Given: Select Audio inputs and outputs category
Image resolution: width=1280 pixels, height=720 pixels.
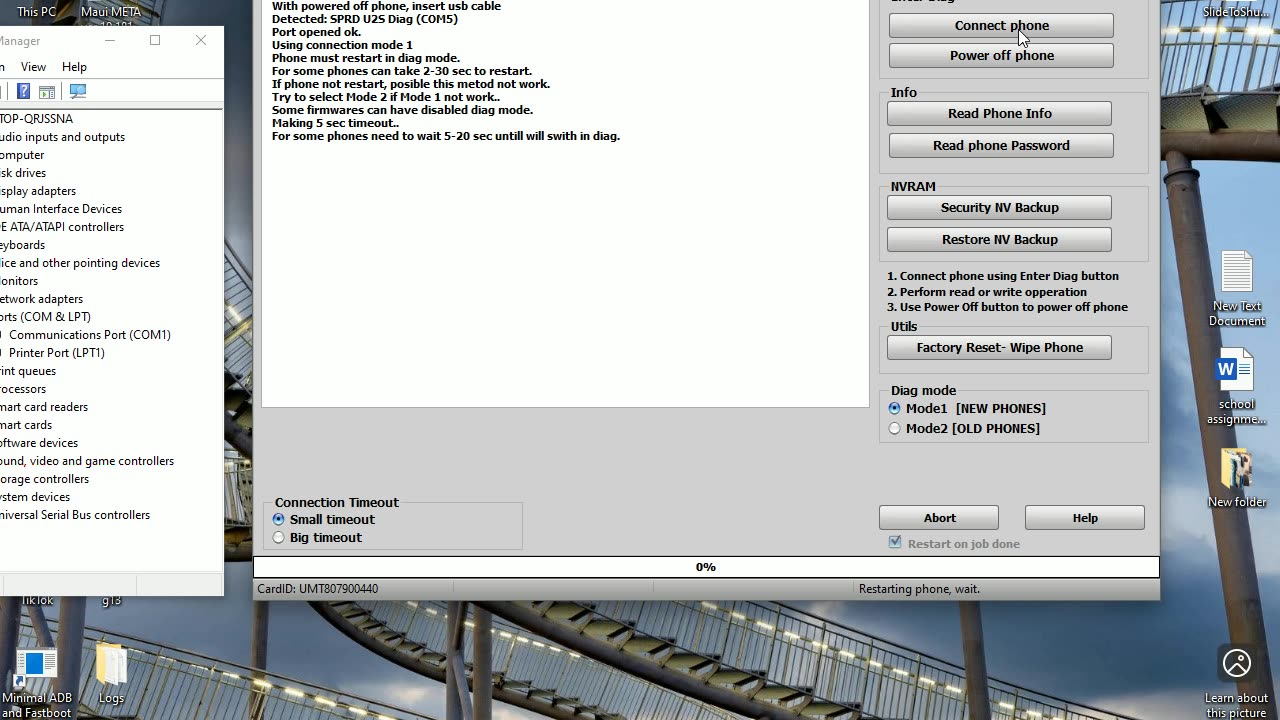Looking at the screenshot, I should [62, 137].
